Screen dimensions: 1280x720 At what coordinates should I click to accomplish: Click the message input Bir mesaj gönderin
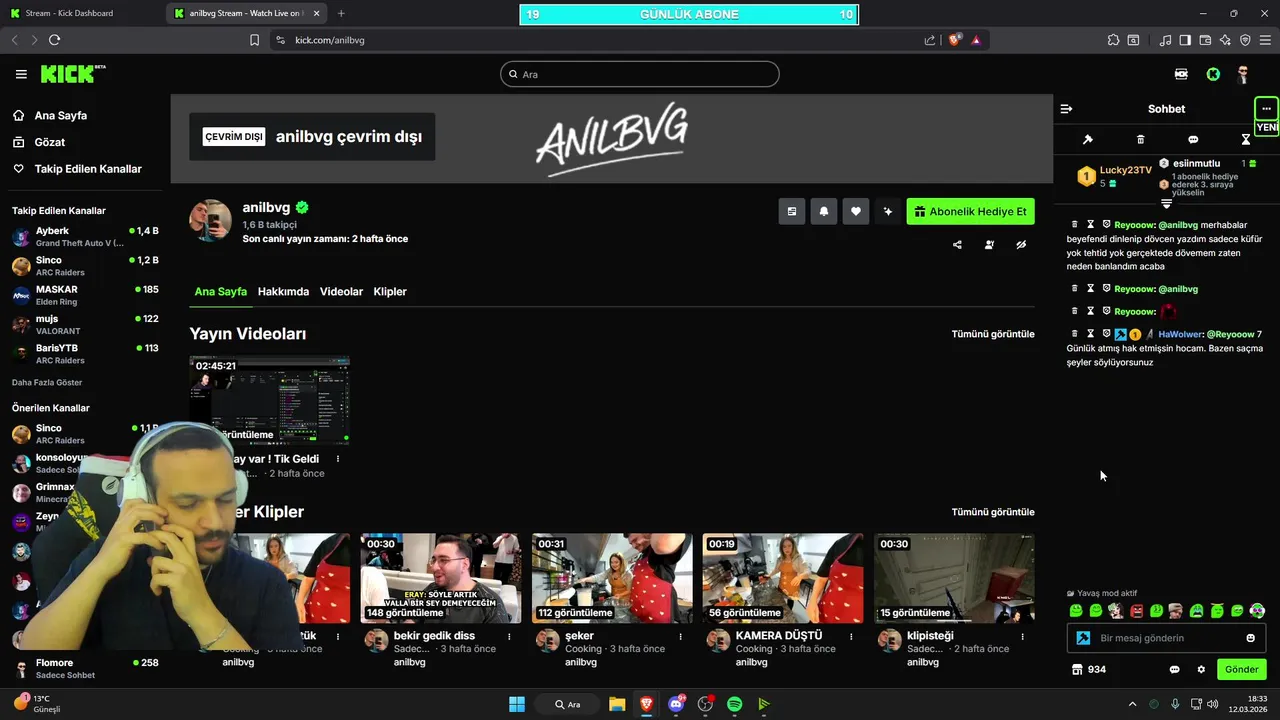pos(1166,638)
